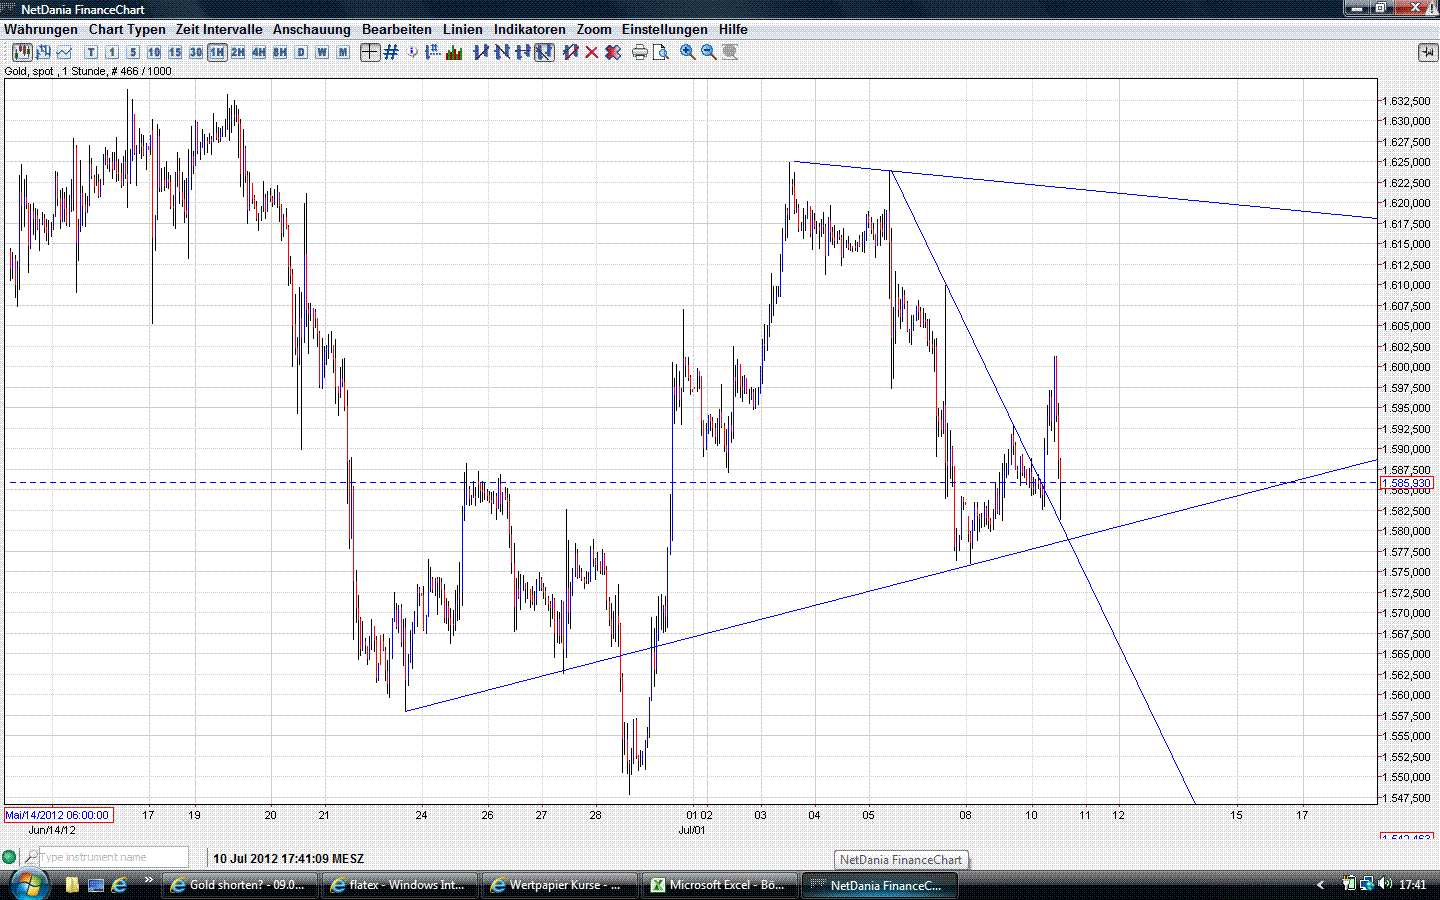Zoom in using the magnifier plus icon
This screenshot has width=1440, height=900.
pos(687,52)
